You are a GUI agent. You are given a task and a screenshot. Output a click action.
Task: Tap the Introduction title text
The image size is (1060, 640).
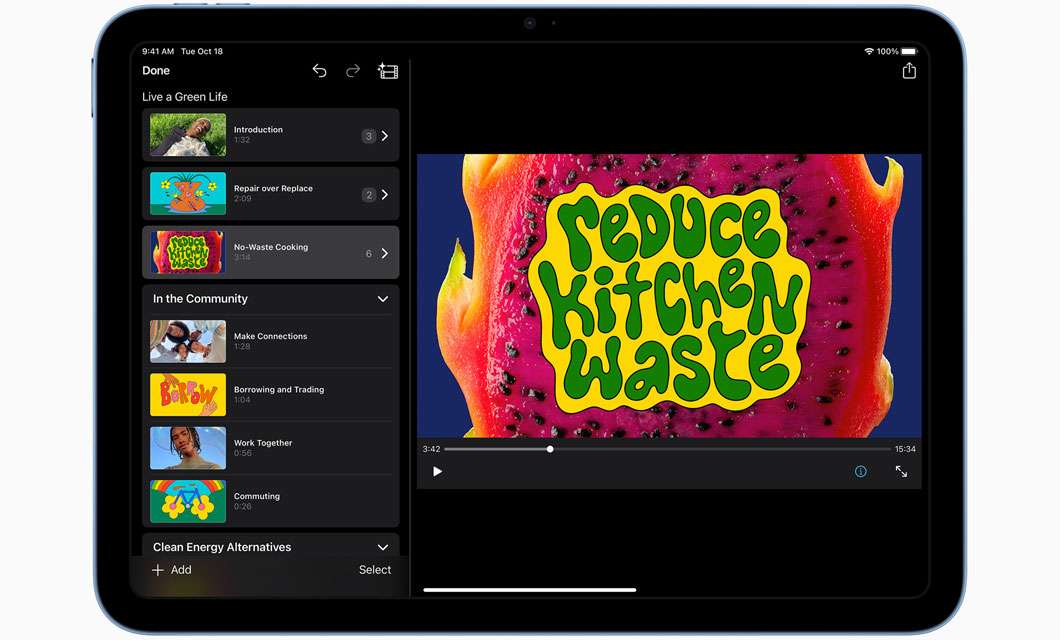[258, 130]
